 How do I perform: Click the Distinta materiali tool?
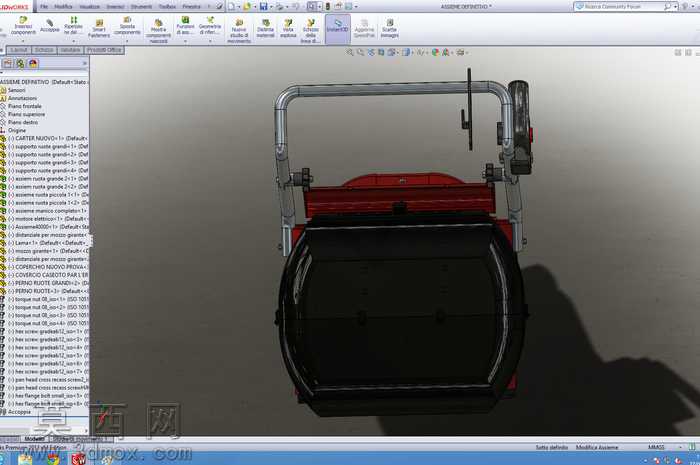point(265,28)
